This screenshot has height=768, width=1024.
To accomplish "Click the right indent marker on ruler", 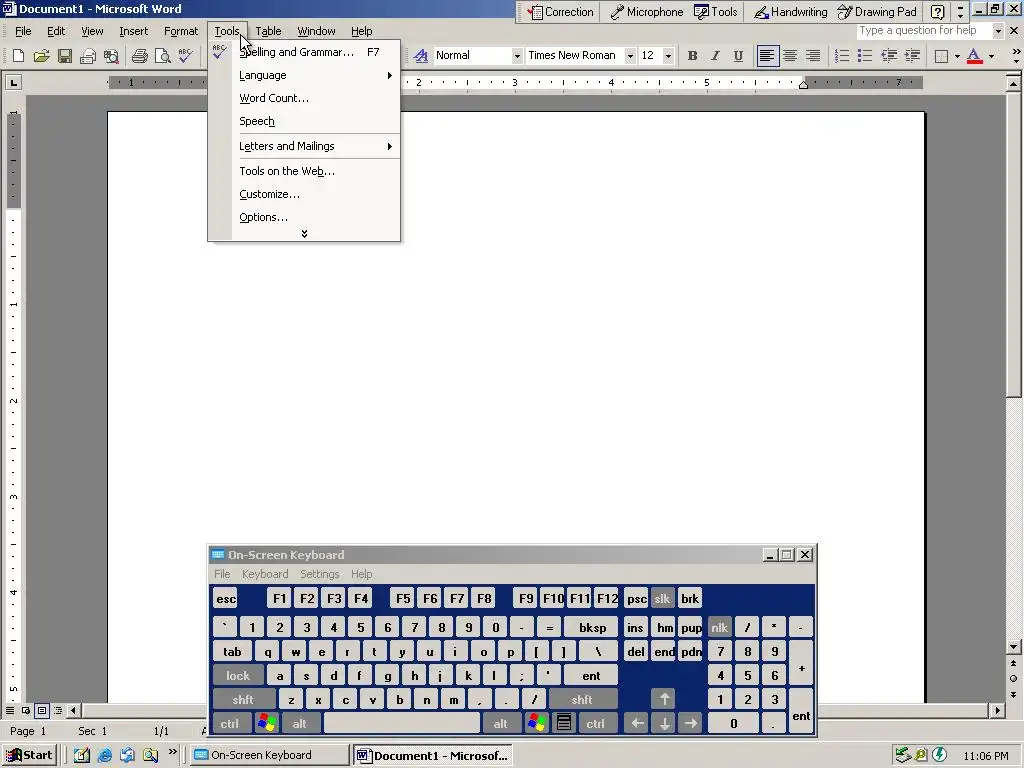I will click(803, 84).
